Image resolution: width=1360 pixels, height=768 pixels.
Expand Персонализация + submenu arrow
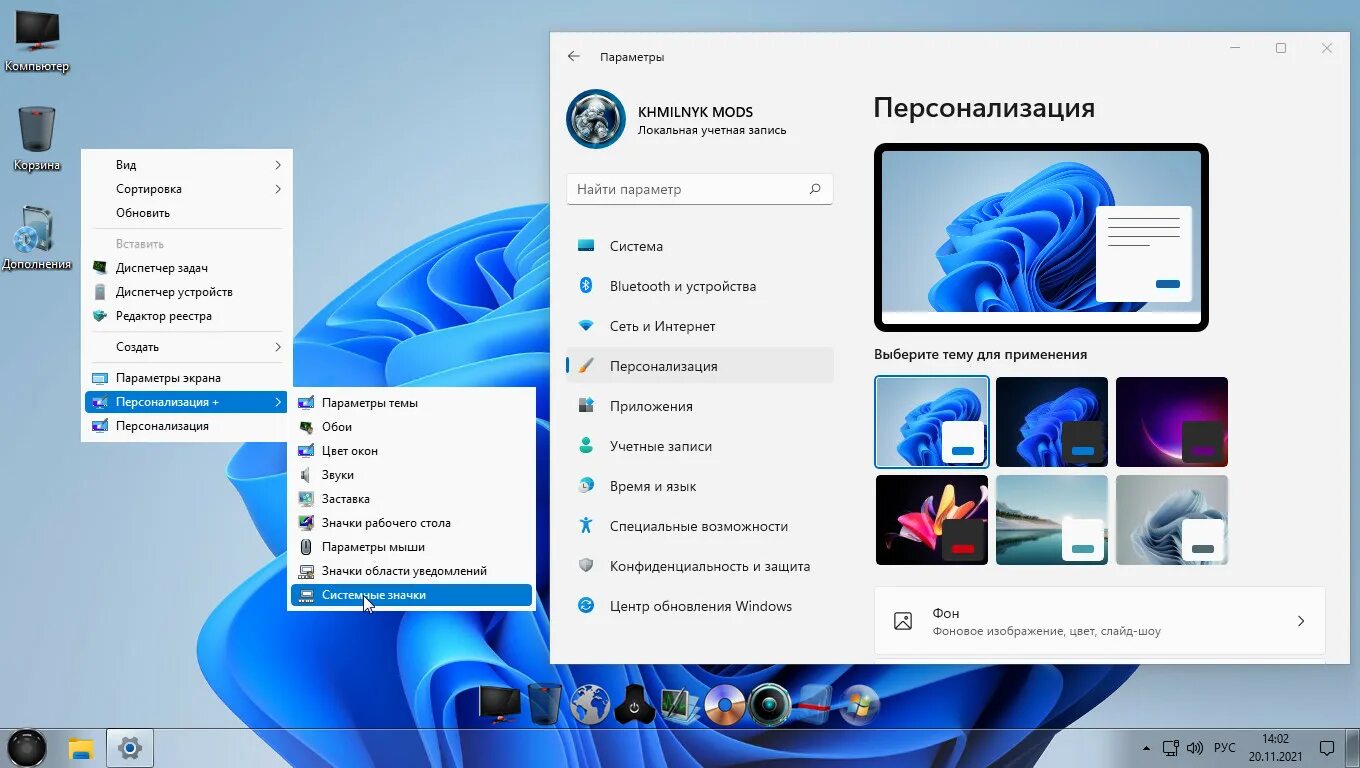point(278,402)
